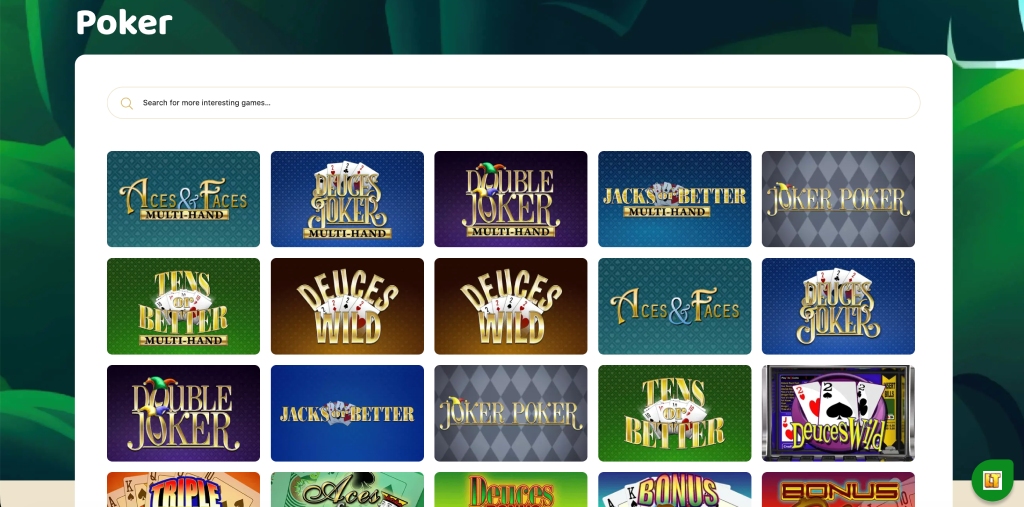1024x507 pixels.
Task: Open Double Joker without Multi-Hand label
Action: [x=184, y=413]
